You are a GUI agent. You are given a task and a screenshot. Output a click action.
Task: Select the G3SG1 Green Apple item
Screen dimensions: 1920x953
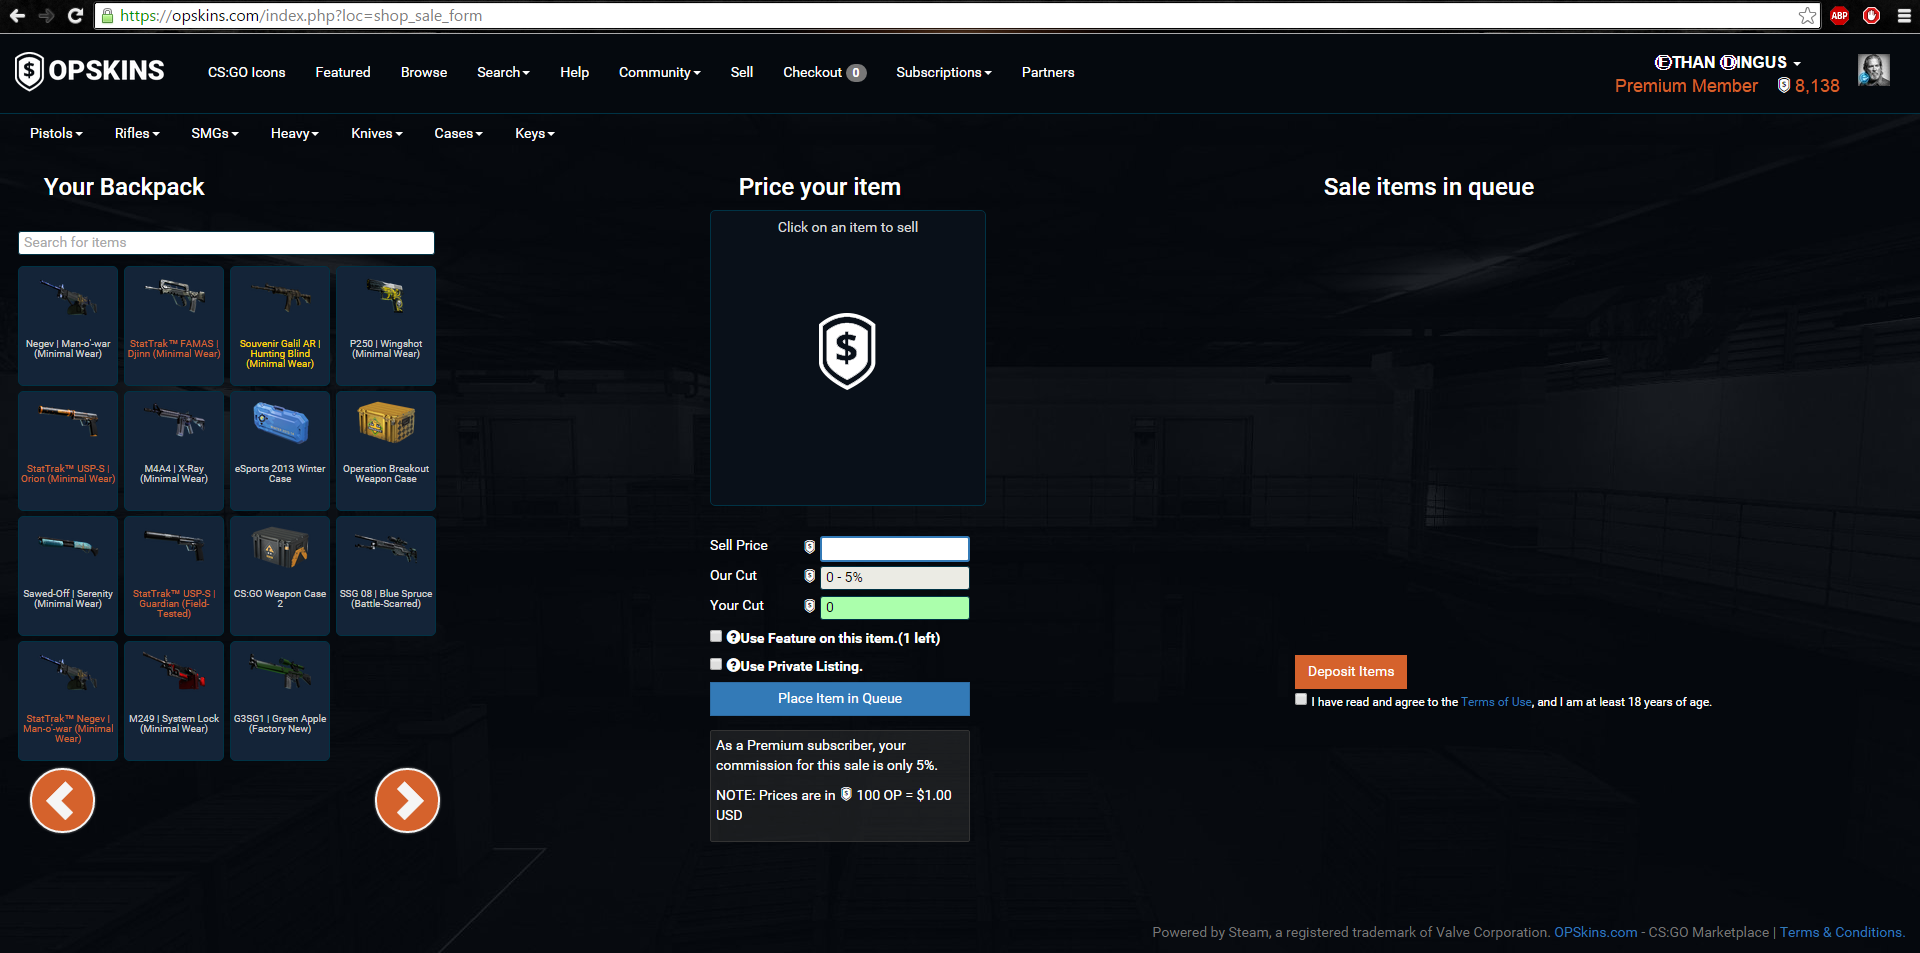click(280, 701)
